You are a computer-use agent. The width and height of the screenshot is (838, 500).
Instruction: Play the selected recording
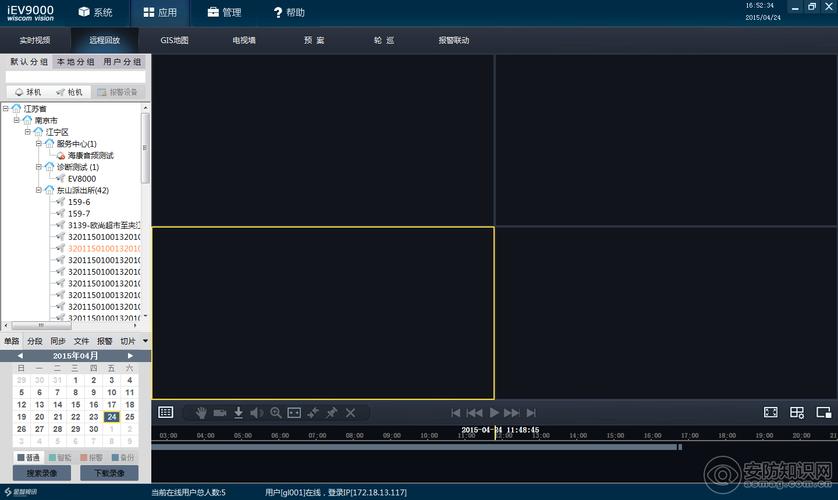point(494,412)
